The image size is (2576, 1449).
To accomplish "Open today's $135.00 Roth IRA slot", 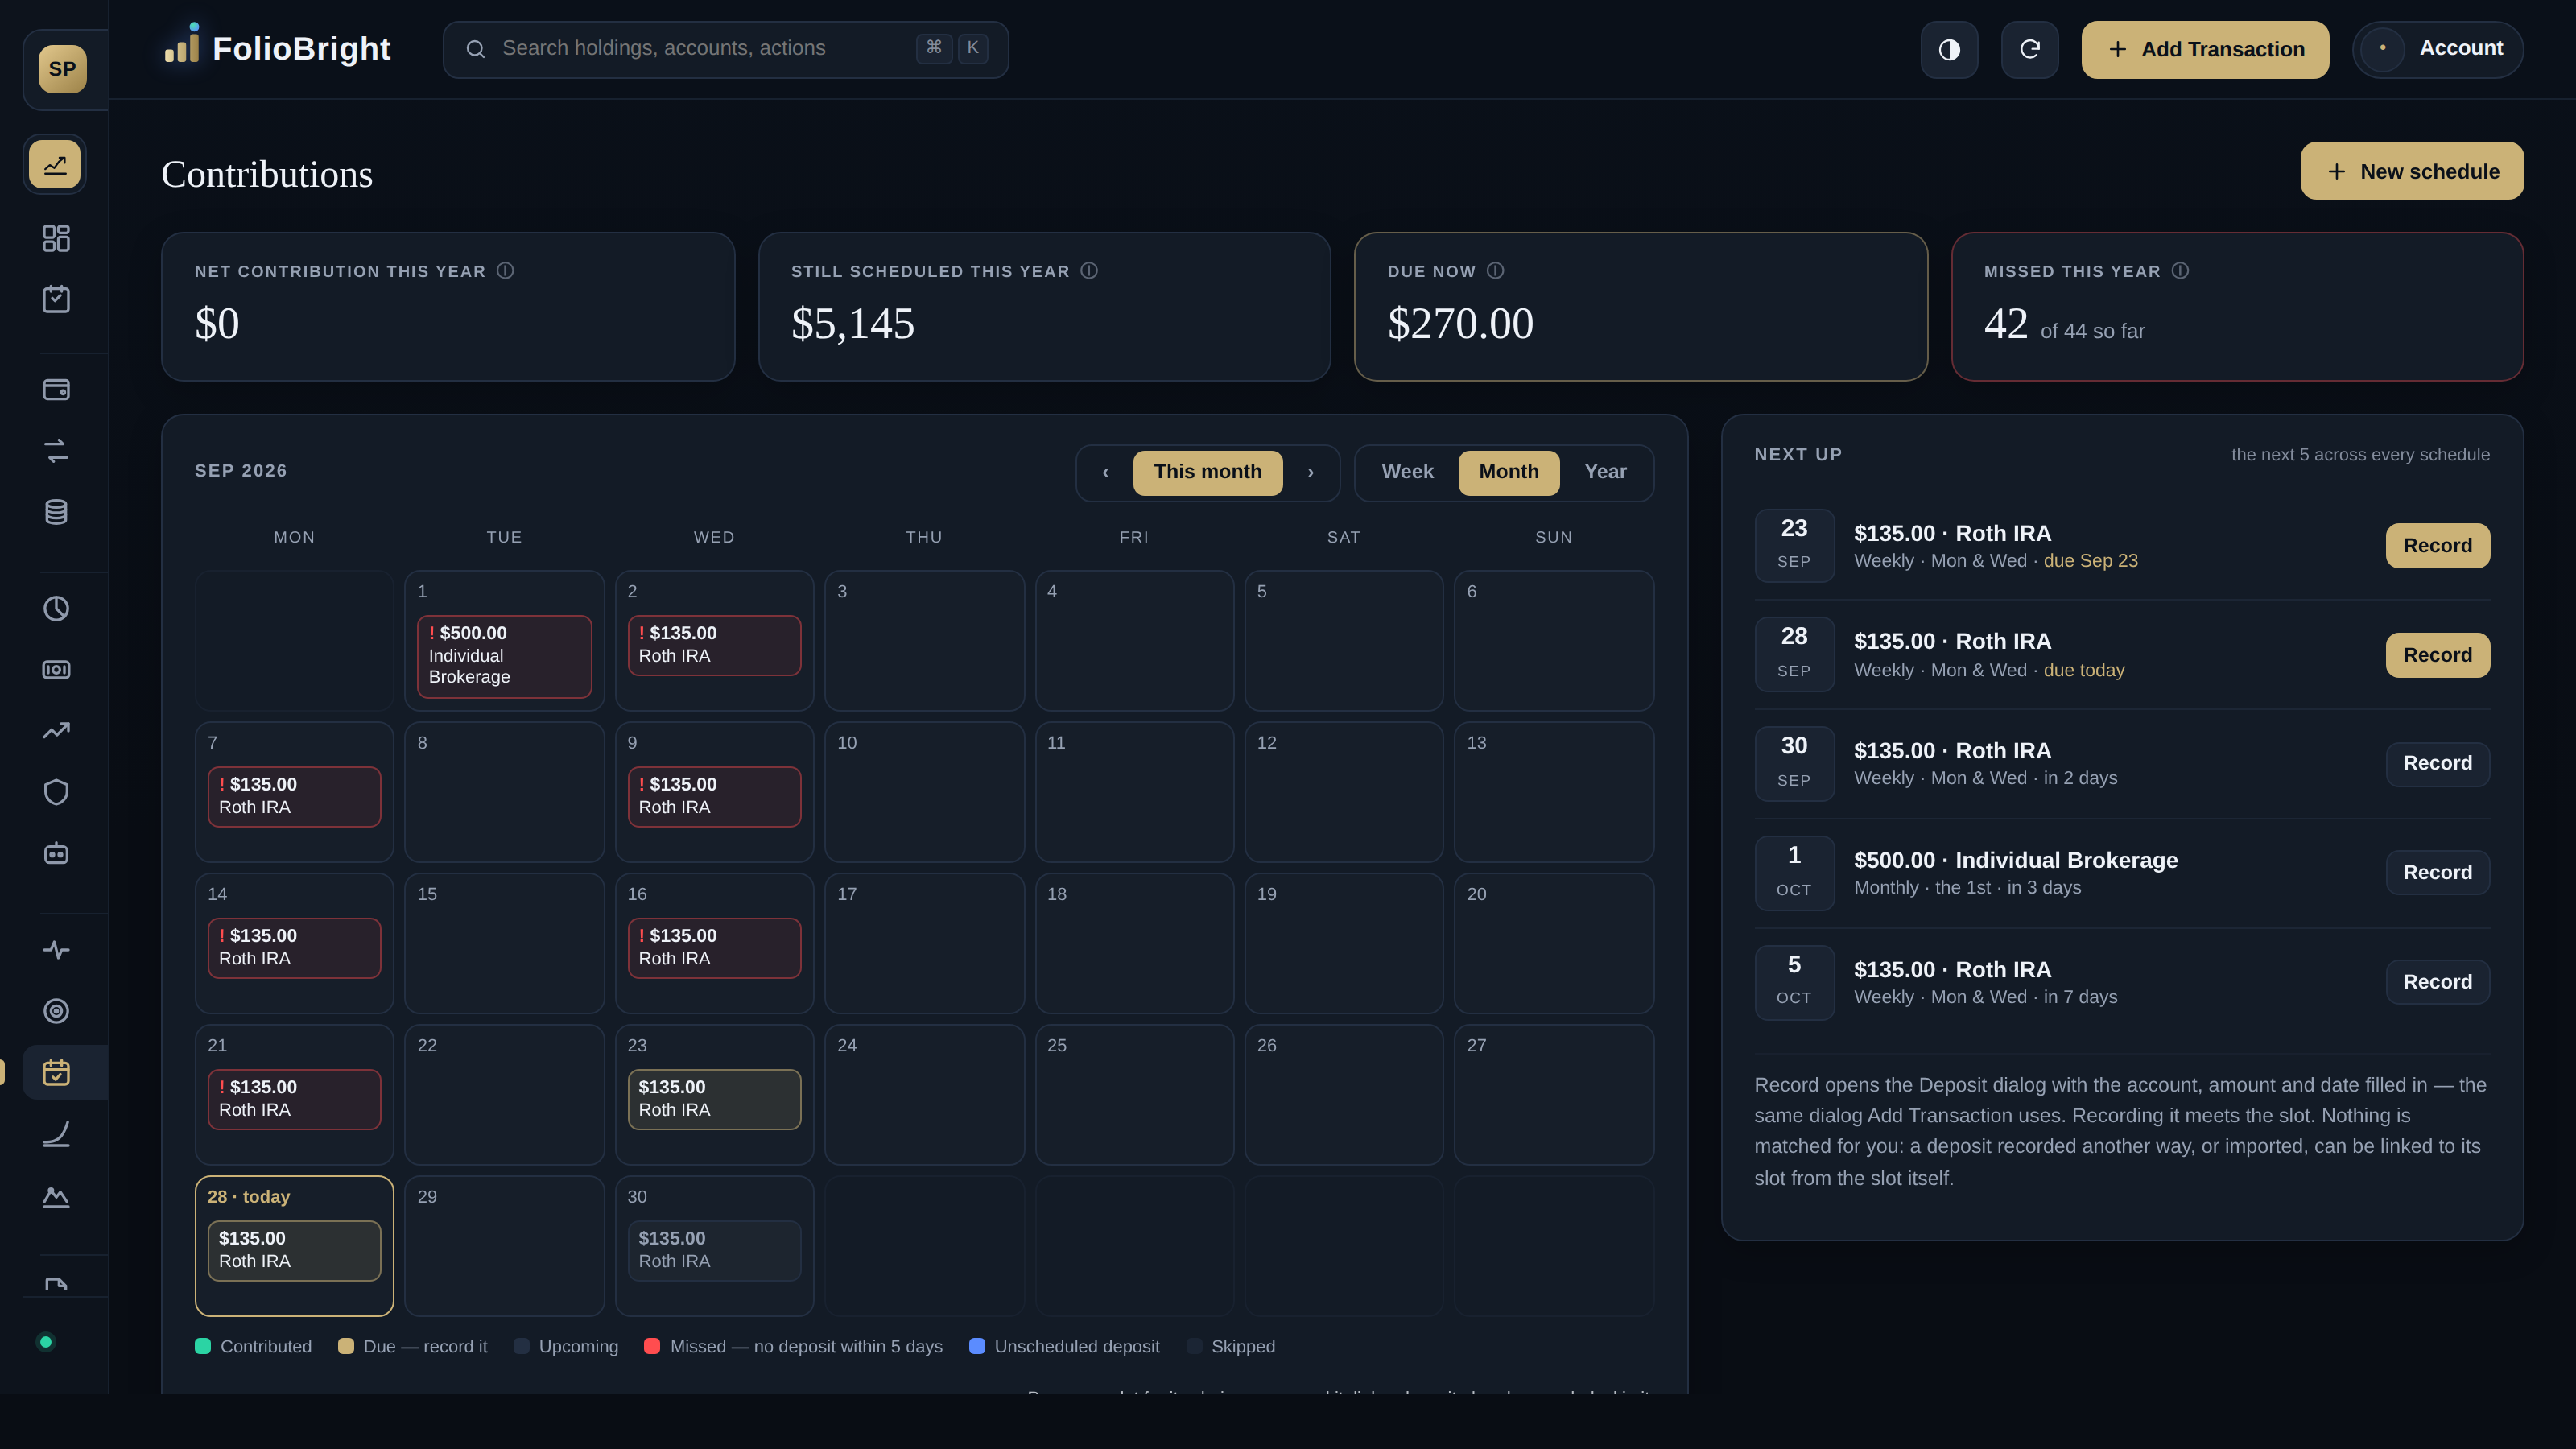I will pos(294,1250).
